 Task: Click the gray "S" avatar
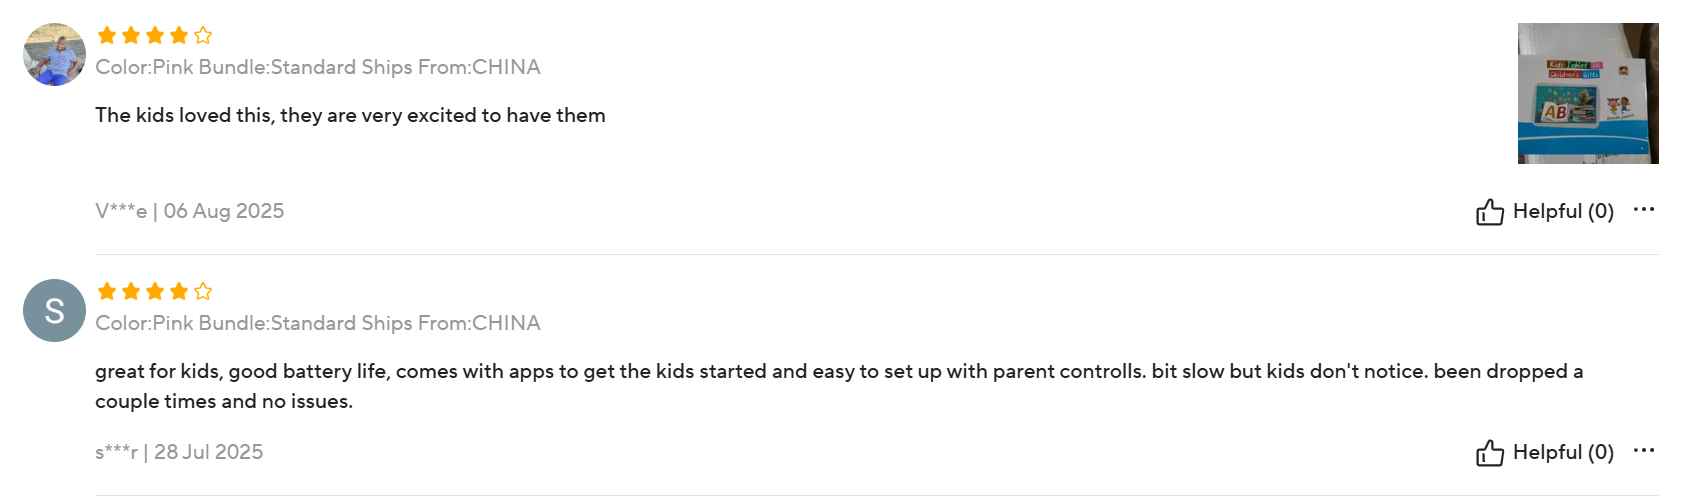click(54, 310)
